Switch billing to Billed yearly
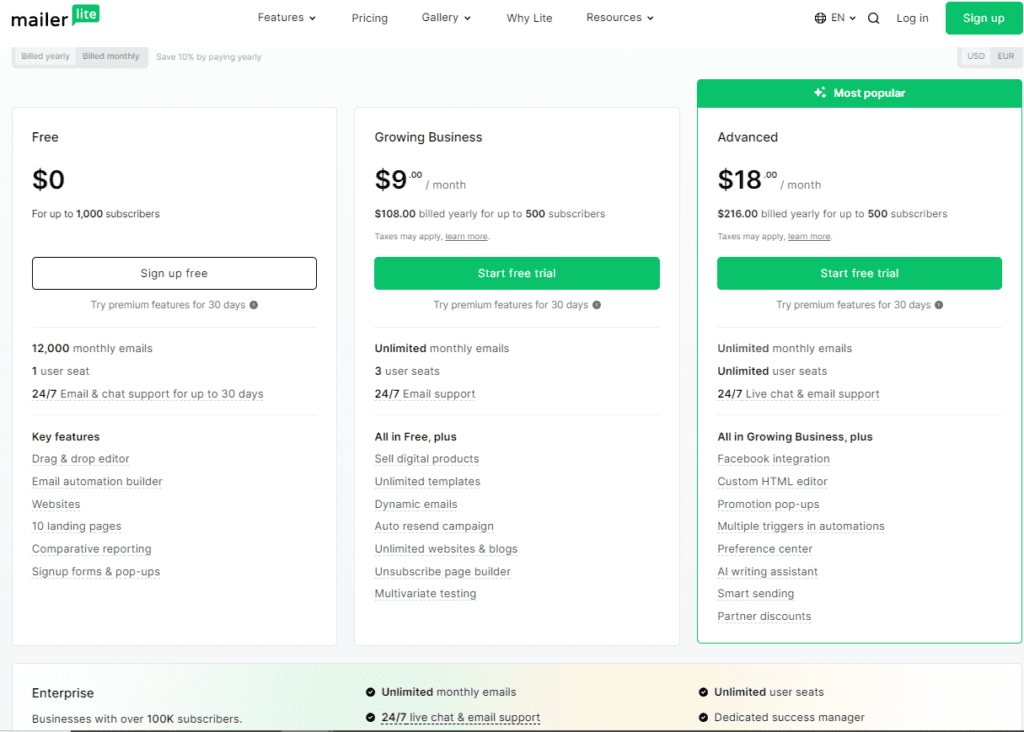 click(x=46, y=56)
